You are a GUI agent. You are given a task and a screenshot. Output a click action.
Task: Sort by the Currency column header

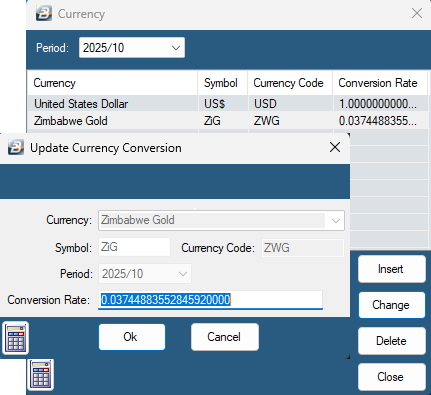(x=112, y=83)
